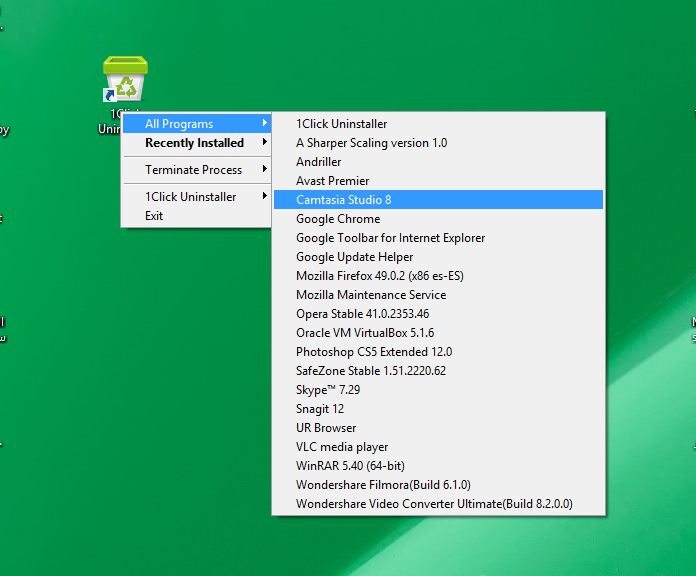Click Exit in the context menu

point(154,216)
